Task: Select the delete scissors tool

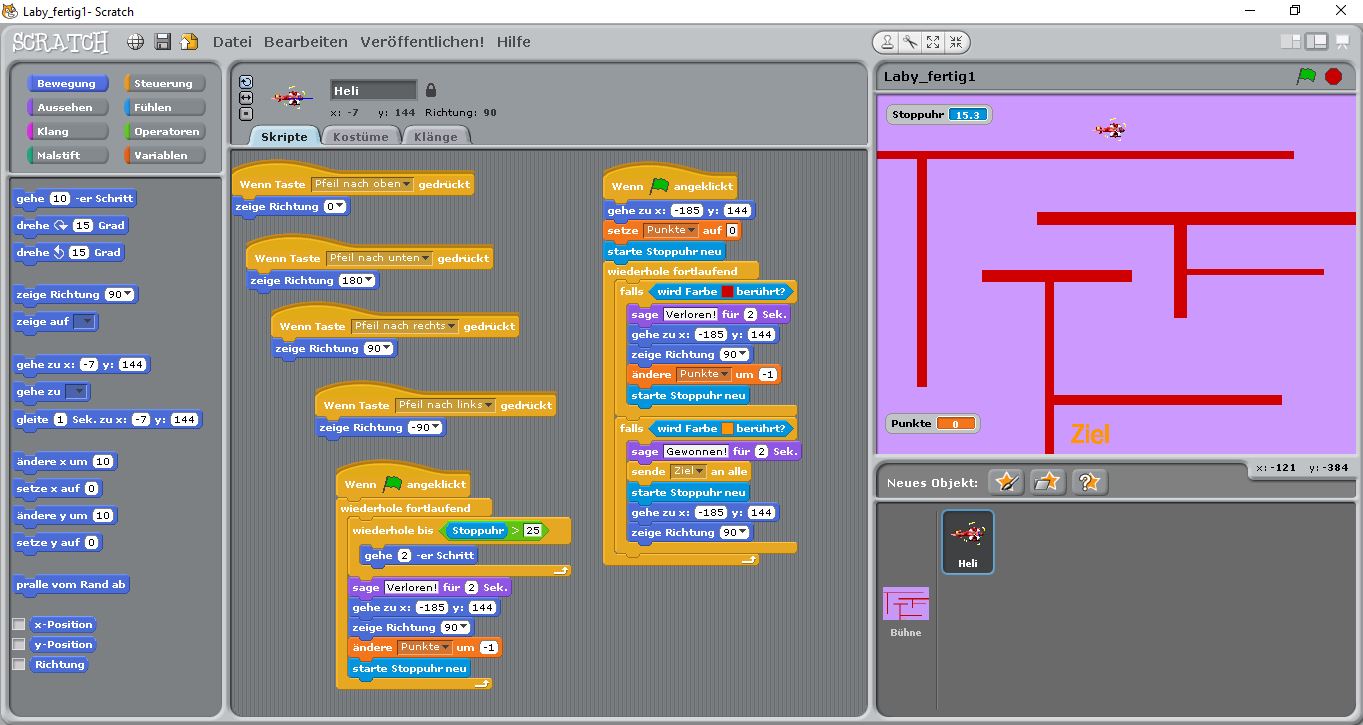Action: [910, 42]
